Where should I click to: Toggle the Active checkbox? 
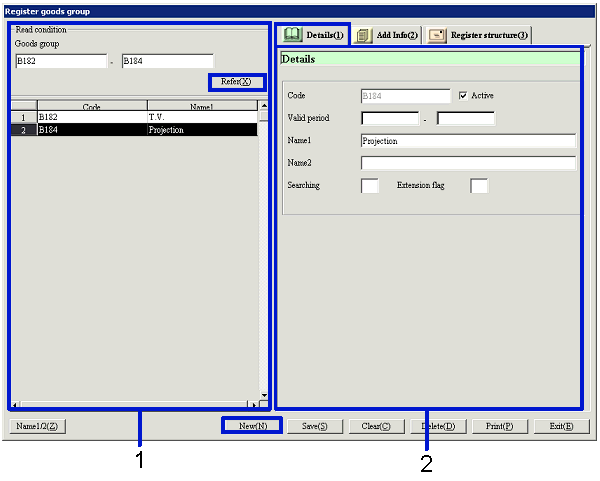(x=463, y=96)
